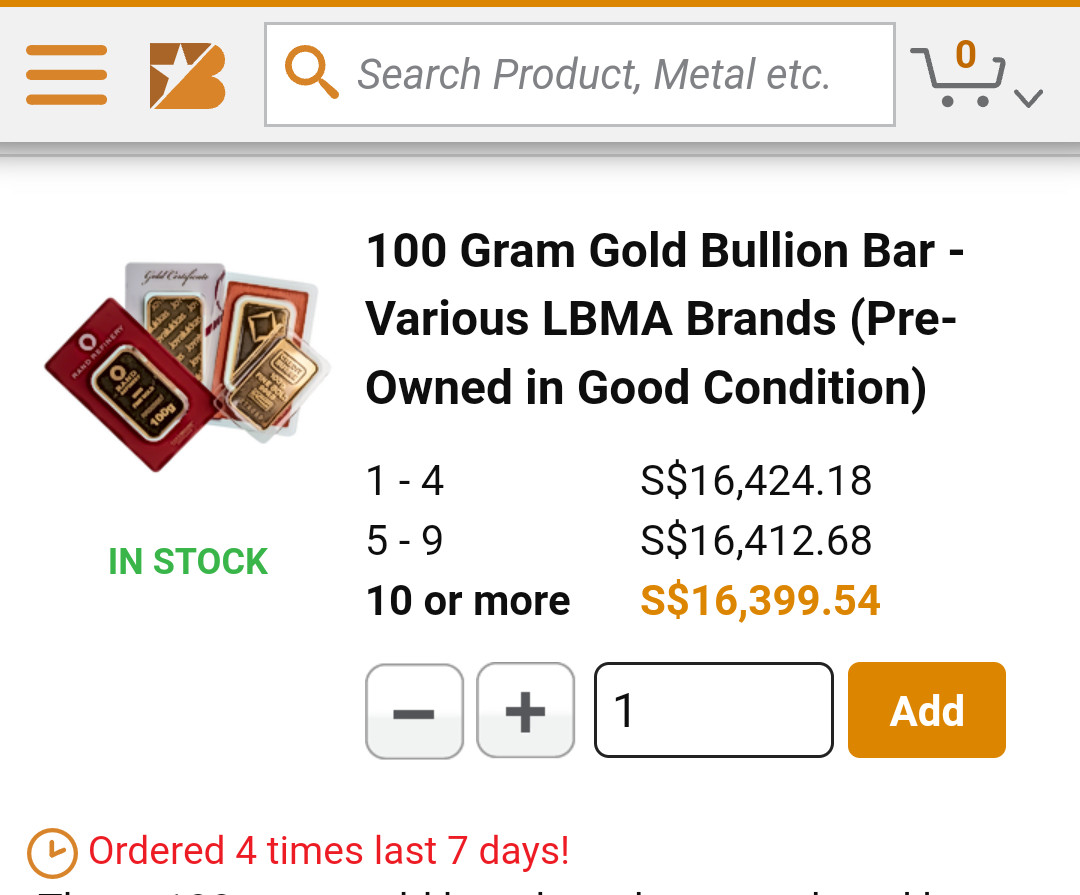Open the shopping cart icon
Screen dimensions: 1080x895
pyautogui.click(x=957, y=78)
